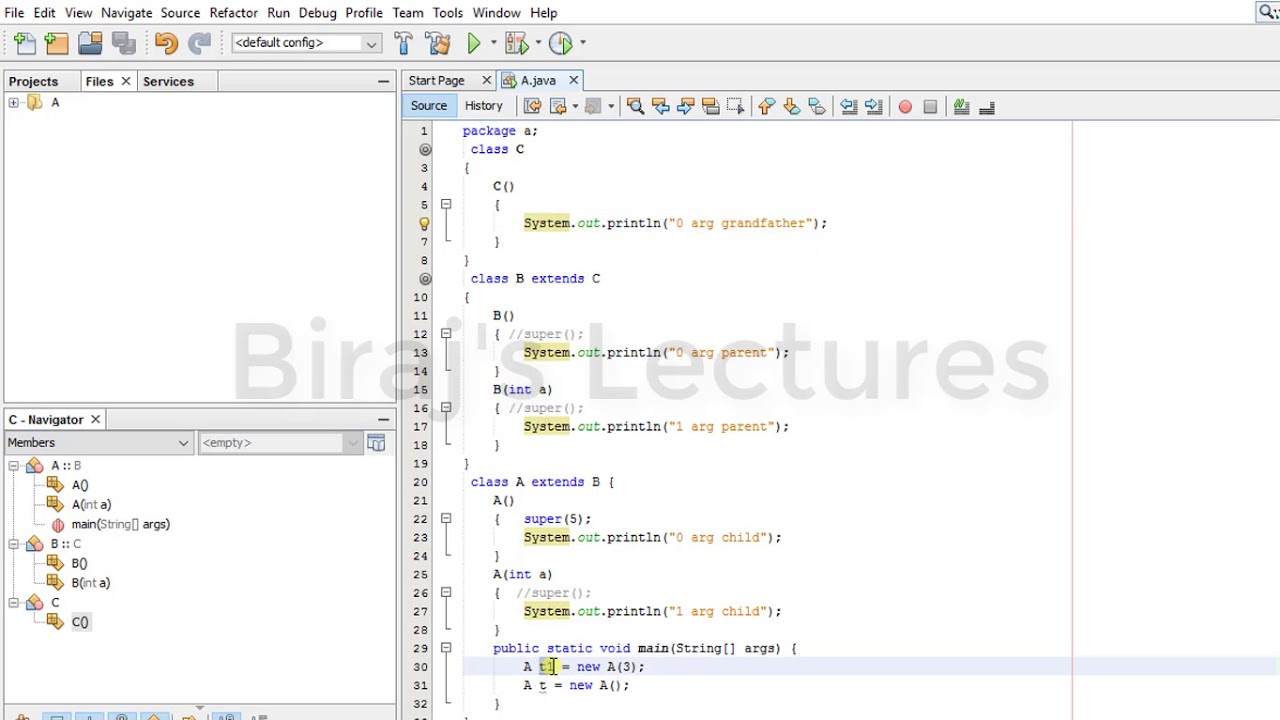Screen dimensions: 1280x720
Task: Collapse the C class node in Navigator
Action: coord(13,603)
